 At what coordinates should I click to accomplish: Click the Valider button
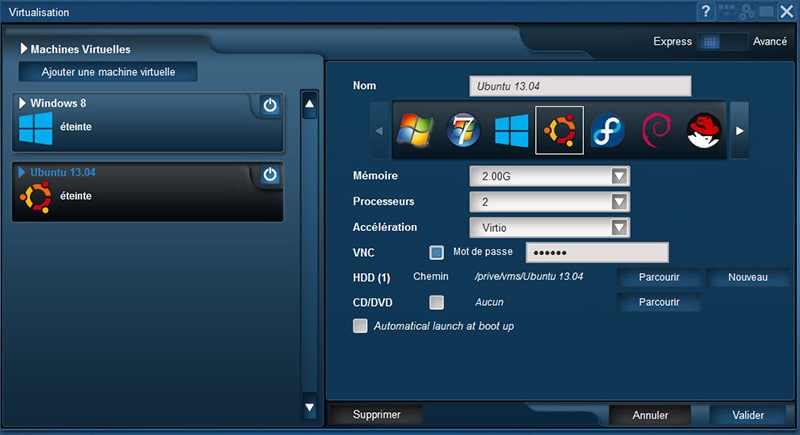(x=748, y=415)
